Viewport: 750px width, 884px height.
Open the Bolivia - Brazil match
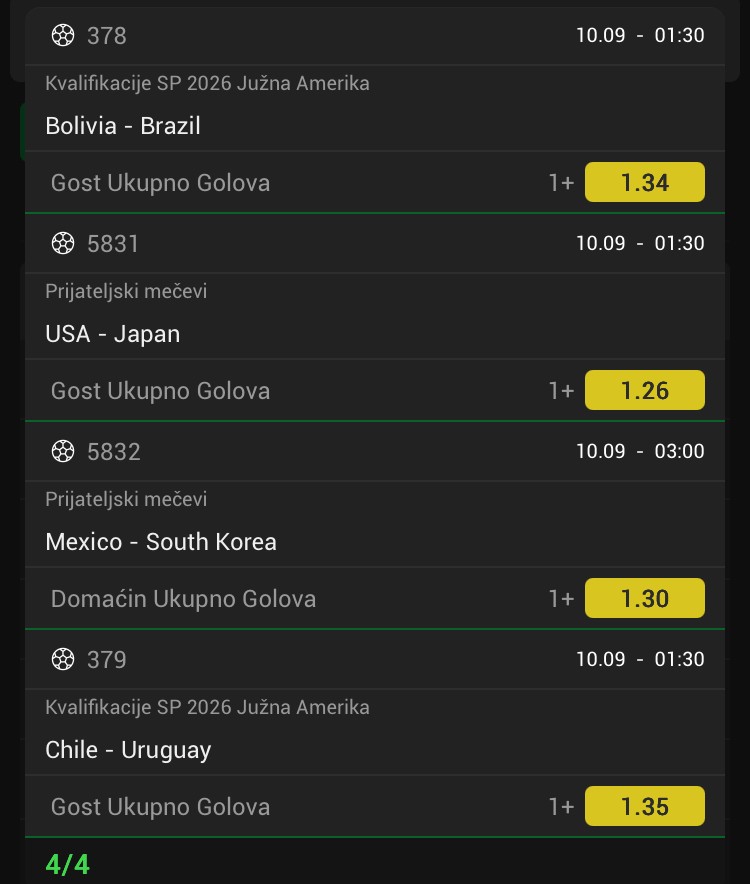[123, 126]
